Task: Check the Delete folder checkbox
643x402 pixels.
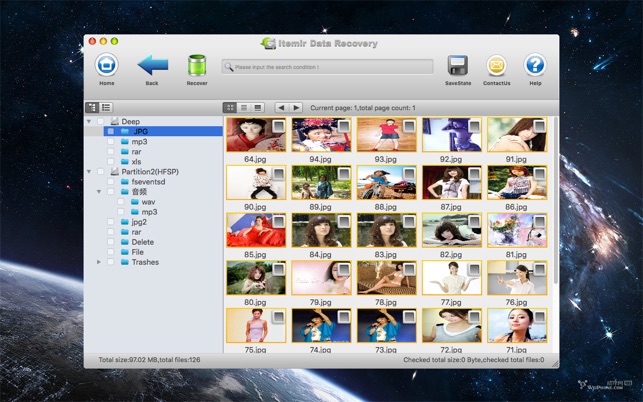Action: (111, 242)
